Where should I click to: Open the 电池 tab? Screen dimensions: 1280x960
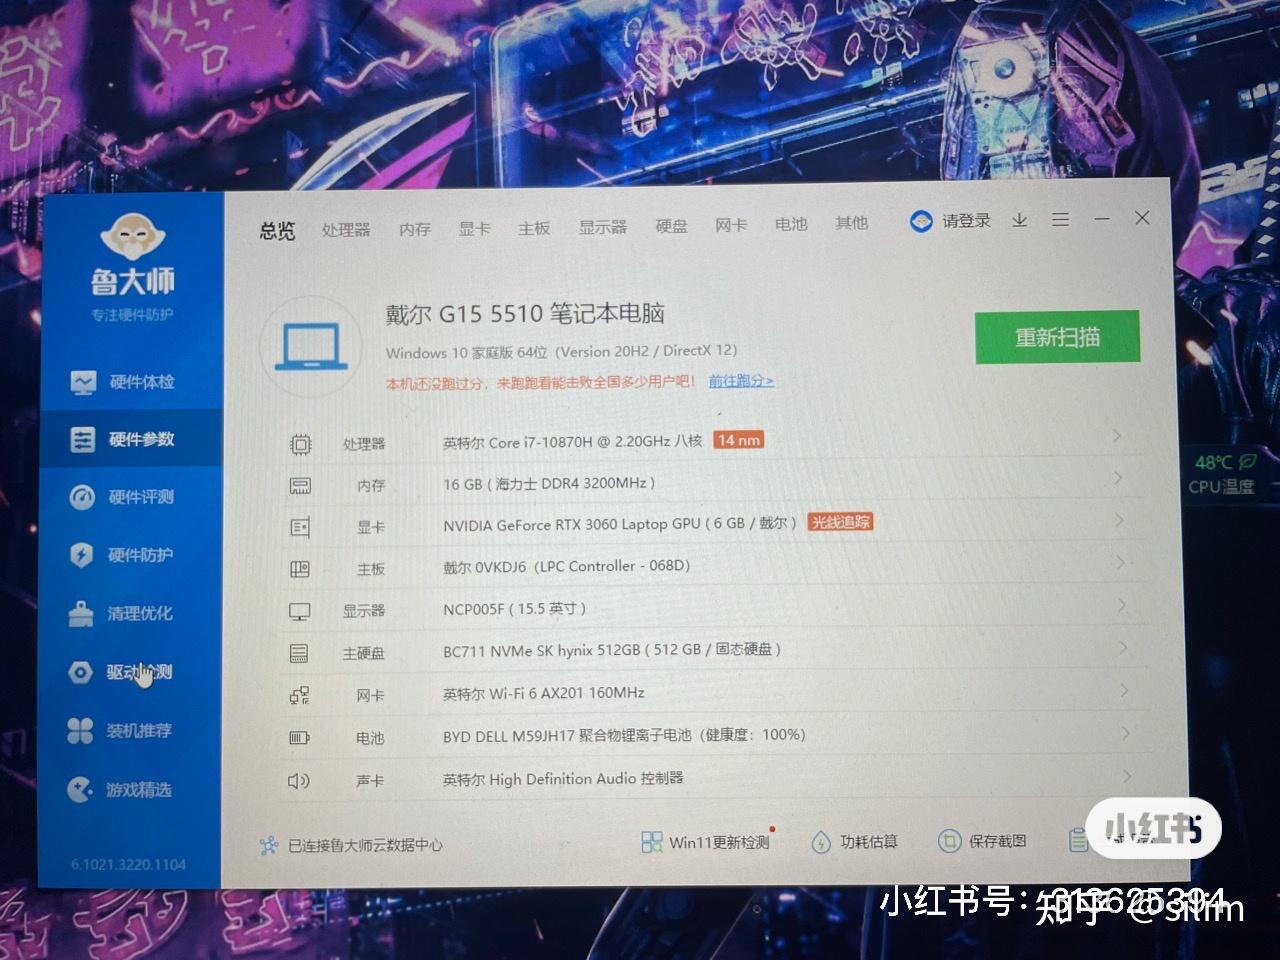coord(791,224)
